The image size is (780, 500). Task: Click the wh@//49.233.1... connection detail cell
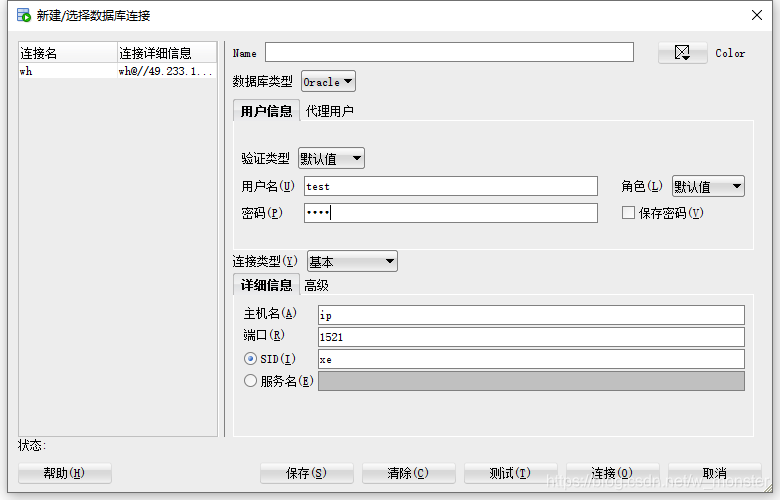coord(167,71)
